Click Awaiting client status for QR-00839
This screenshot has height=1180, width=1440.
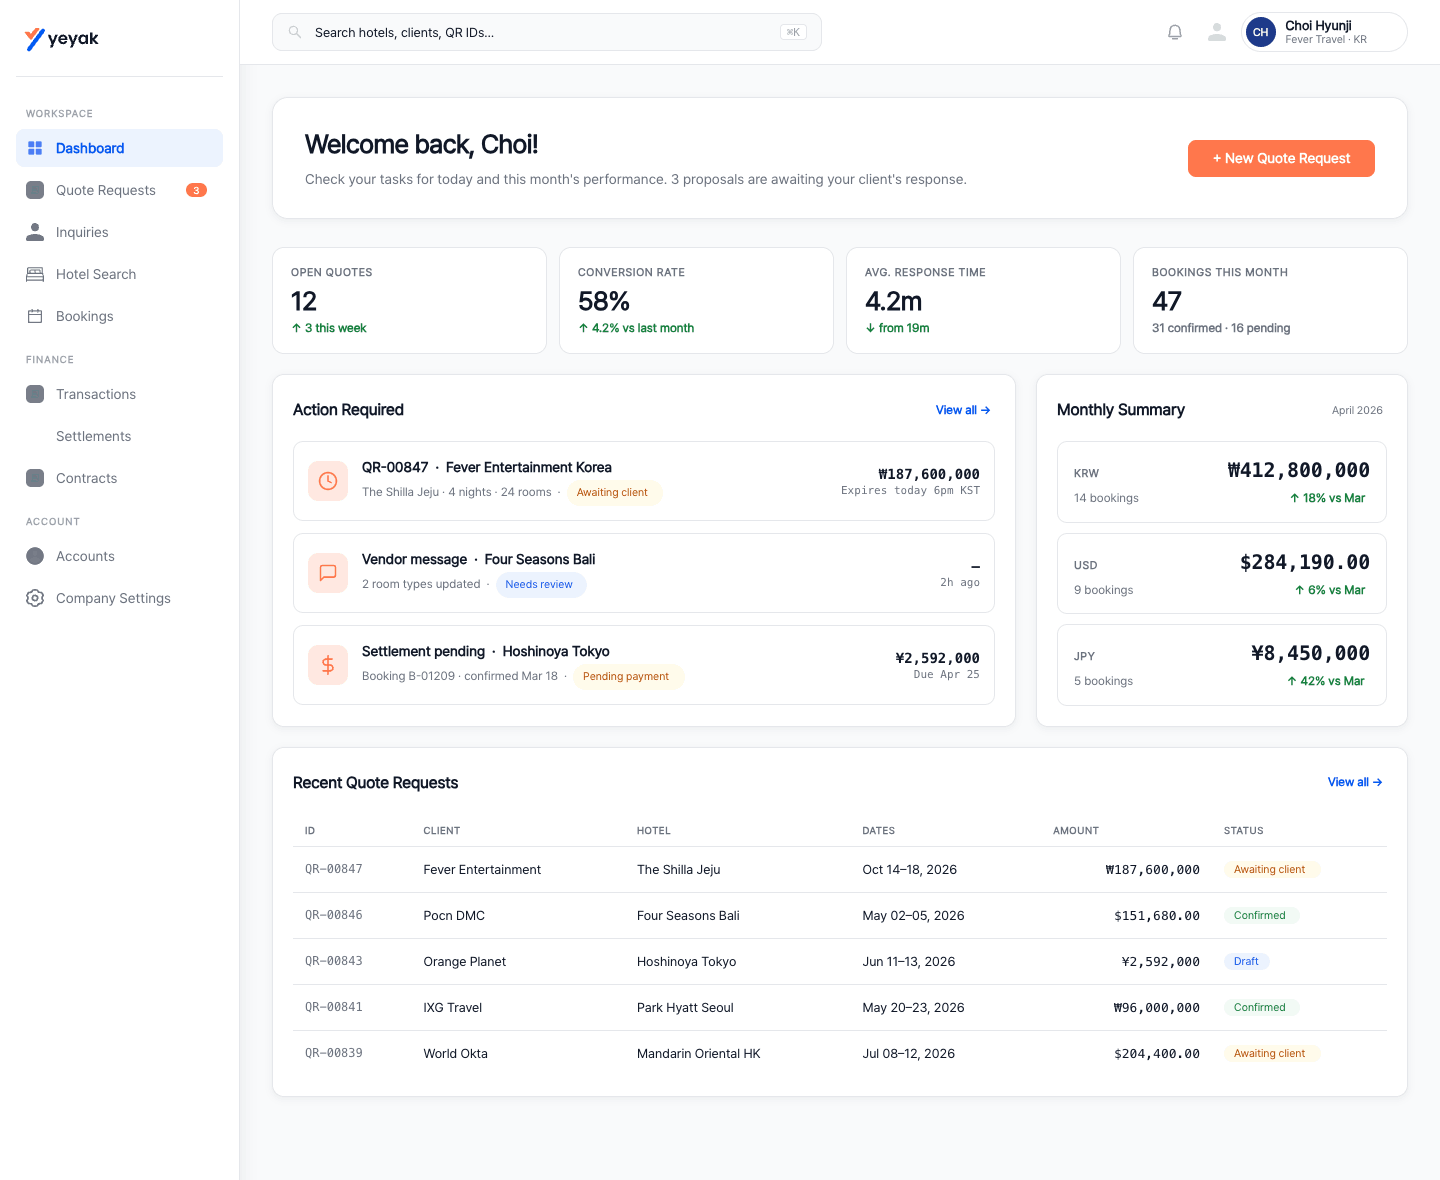1270,1053
